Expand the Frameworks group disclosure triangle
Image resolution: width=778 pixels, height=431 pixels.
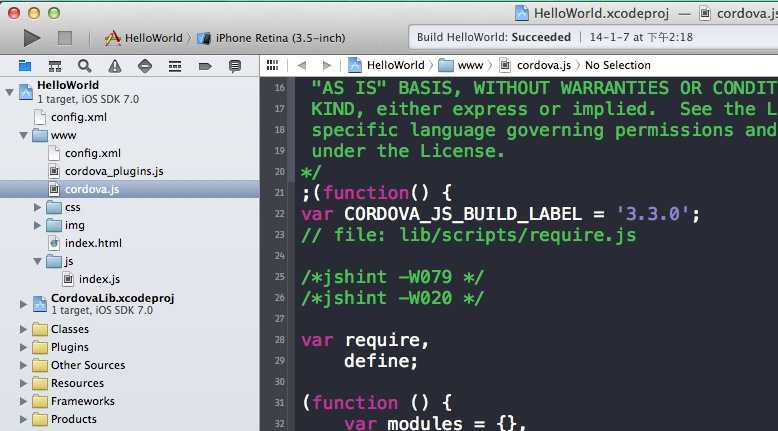[x=23, y=401]
